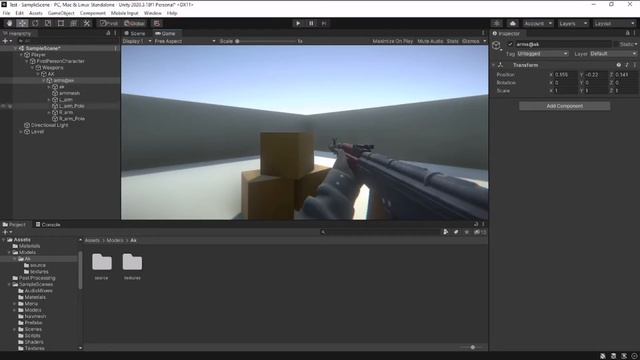Click the Position X input field
The height and width of the screenshot is (360, 640).
tap(566, 75)
